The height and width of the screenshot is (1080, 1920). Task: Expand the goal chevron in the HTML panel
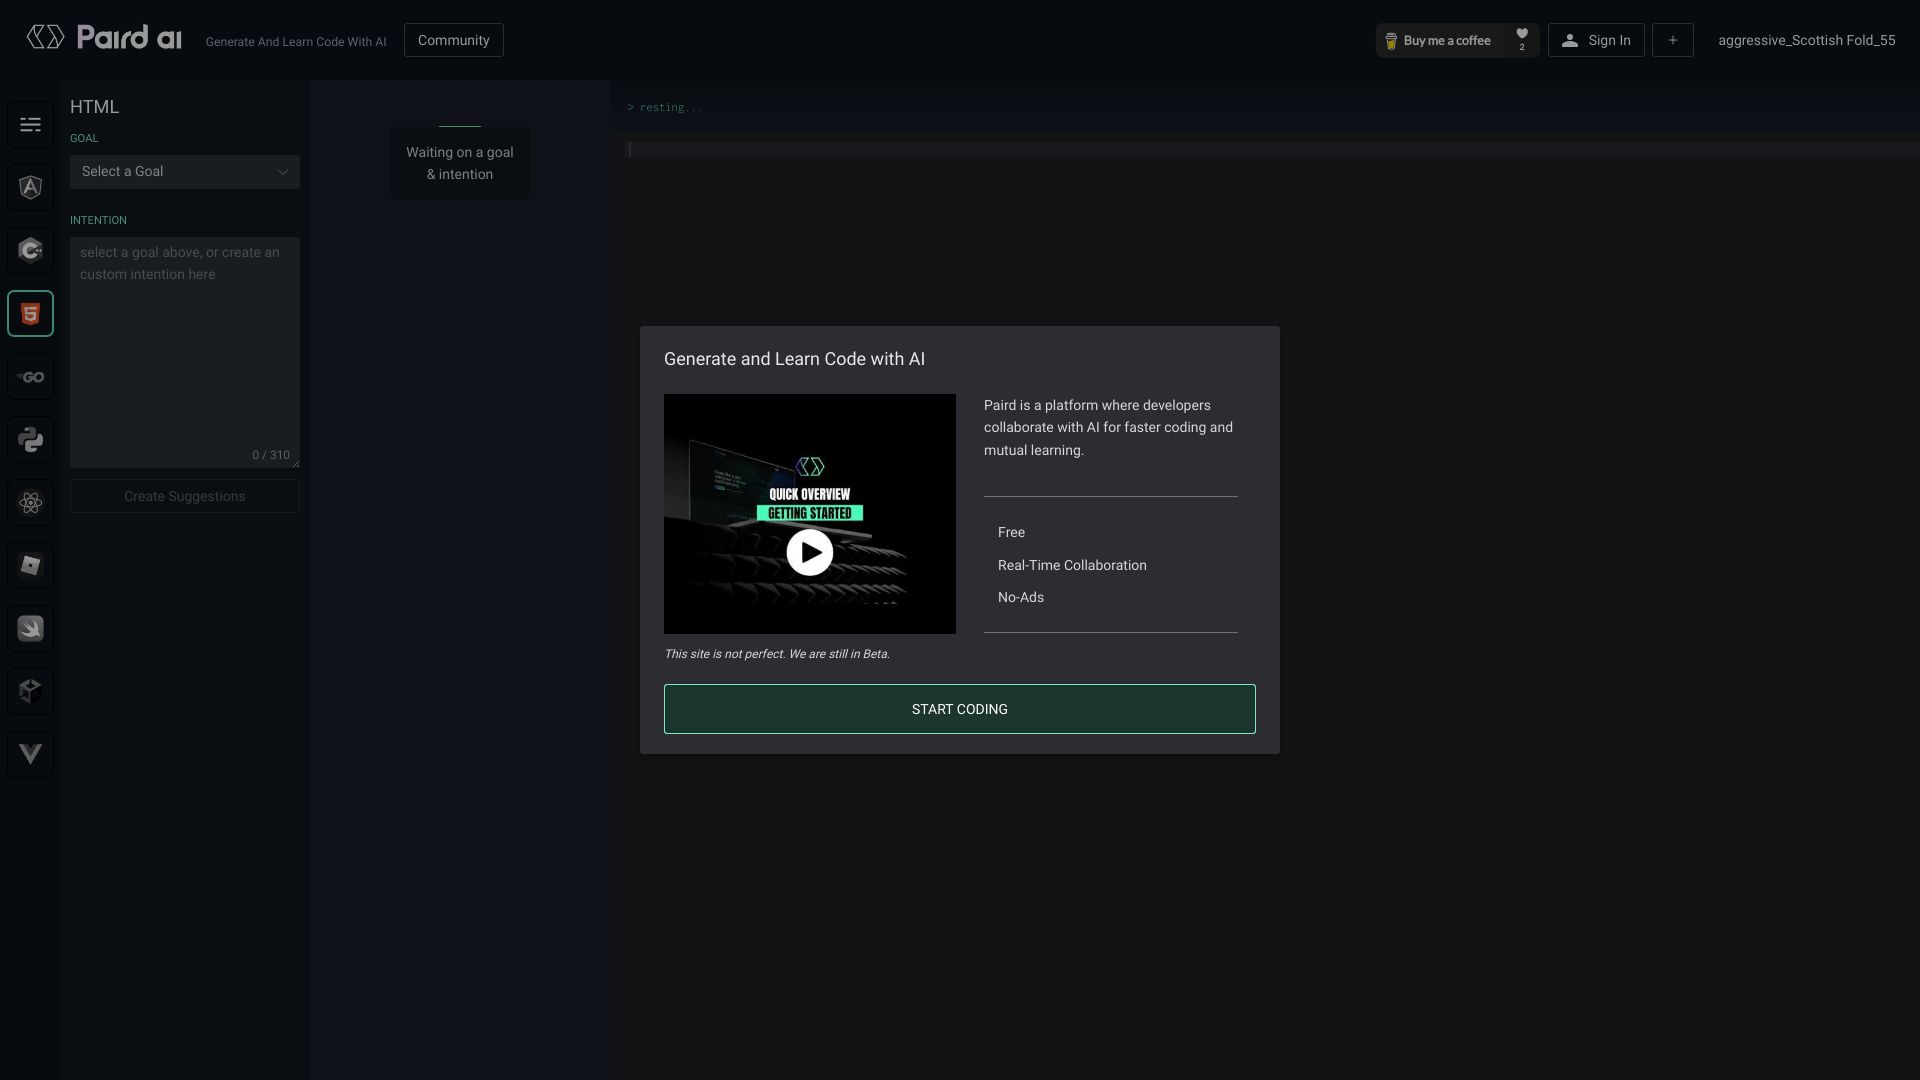click(282, 171)
